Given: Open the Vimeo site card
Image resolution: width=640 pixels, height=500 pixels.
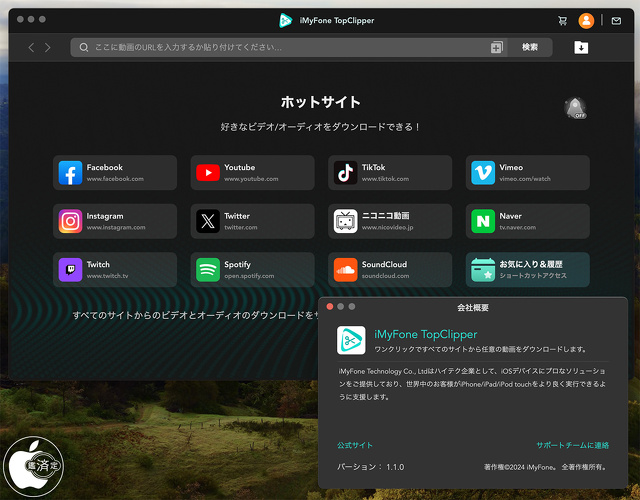Looking at the screenshot, I should pos(528,173).
